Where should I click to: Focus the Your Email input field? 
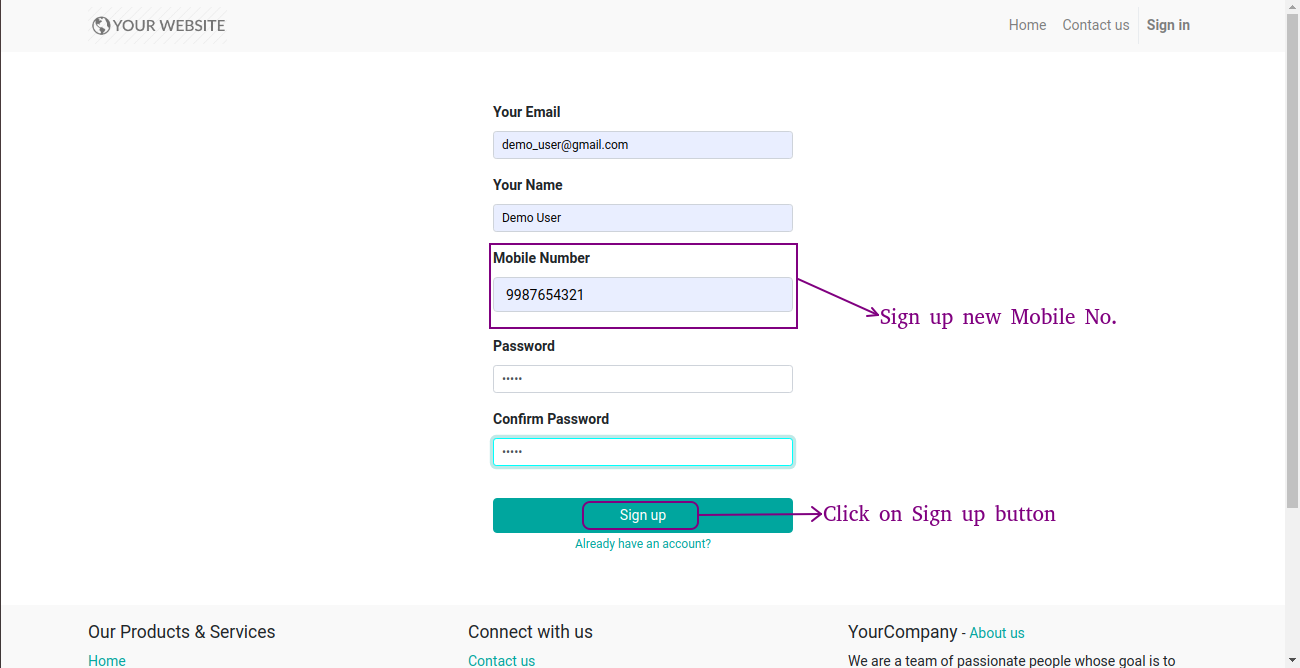pos(643,145)
